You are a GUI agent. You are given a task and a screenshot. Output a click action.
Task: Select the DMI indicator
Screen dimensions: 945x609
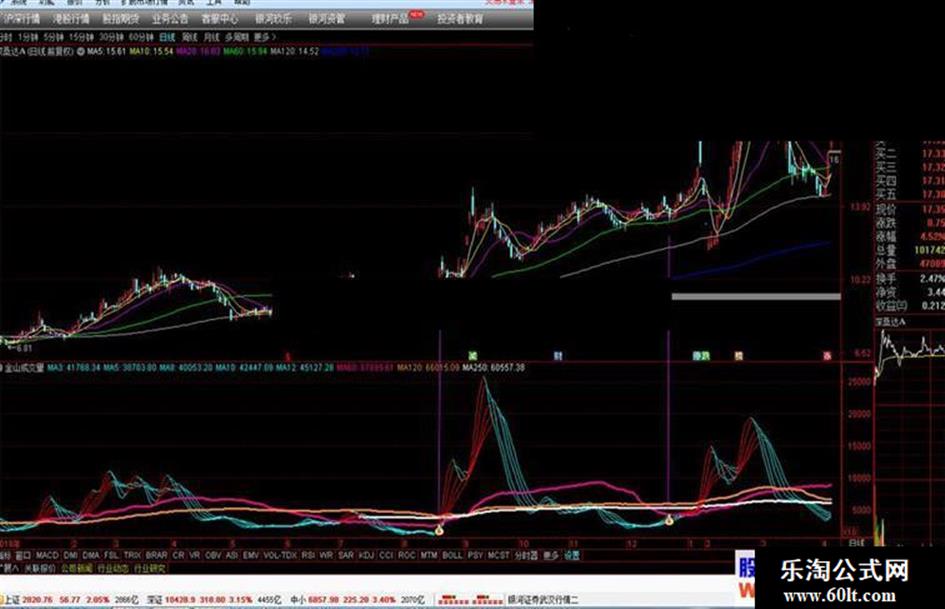[x=71, y=555]
